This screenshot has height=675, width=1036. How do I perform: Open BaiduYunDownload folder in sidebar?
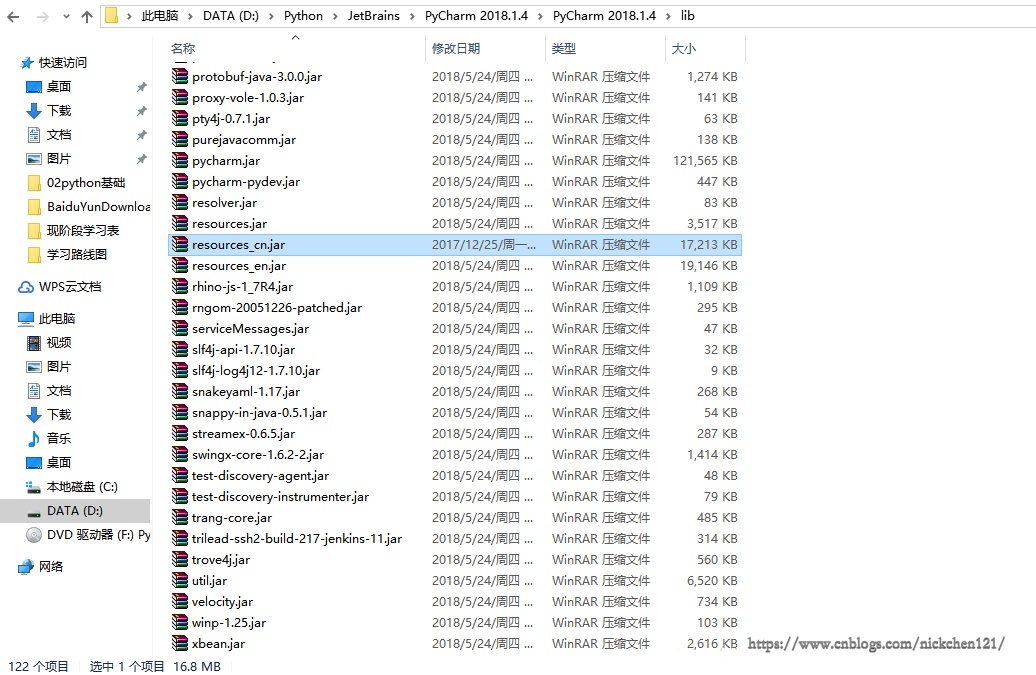click(x=98, y=207)
